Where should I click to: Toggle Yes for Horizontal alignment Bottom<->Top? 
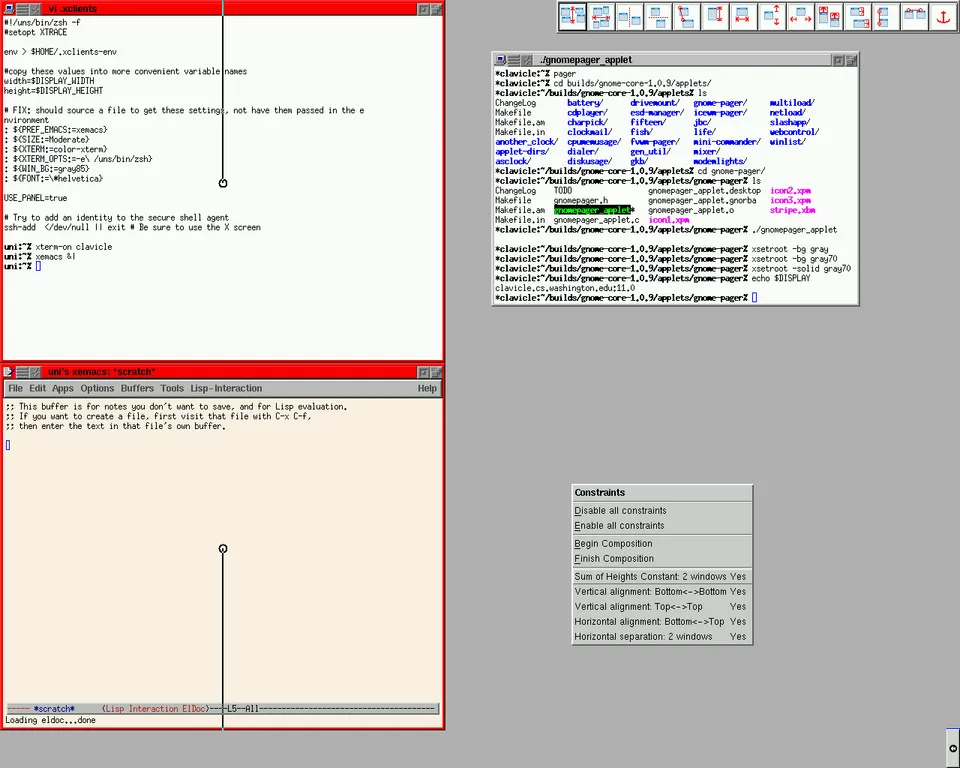(x=738, y=622)
